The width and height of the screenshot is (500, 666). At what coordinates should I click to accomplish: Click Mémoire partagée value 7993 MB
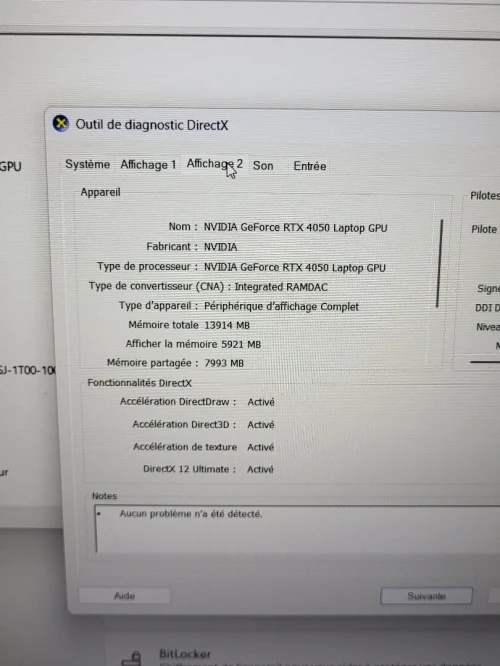point(224,363)
